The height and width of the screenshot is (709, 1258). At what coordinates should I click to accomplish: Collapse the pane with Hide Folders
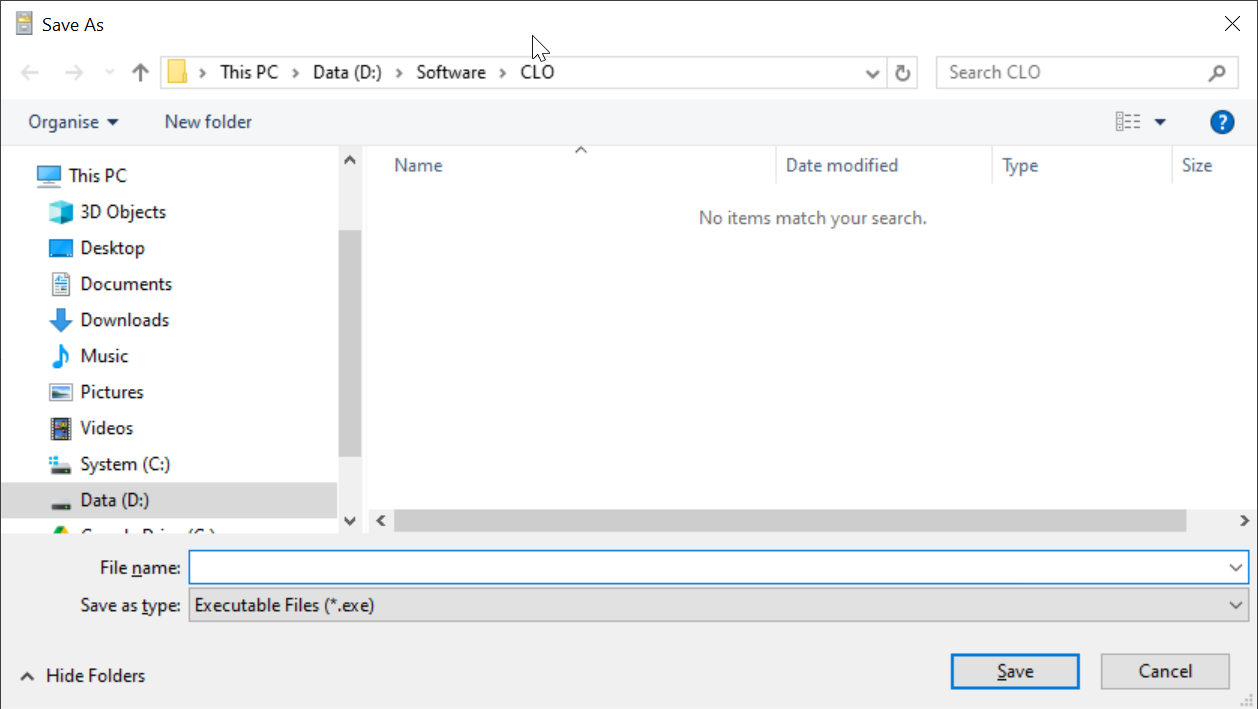(83, 676)
